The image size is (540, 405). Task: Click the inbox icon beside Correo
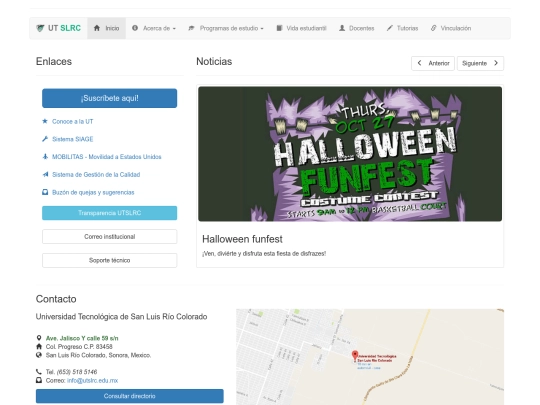click(x=39, y=380)
